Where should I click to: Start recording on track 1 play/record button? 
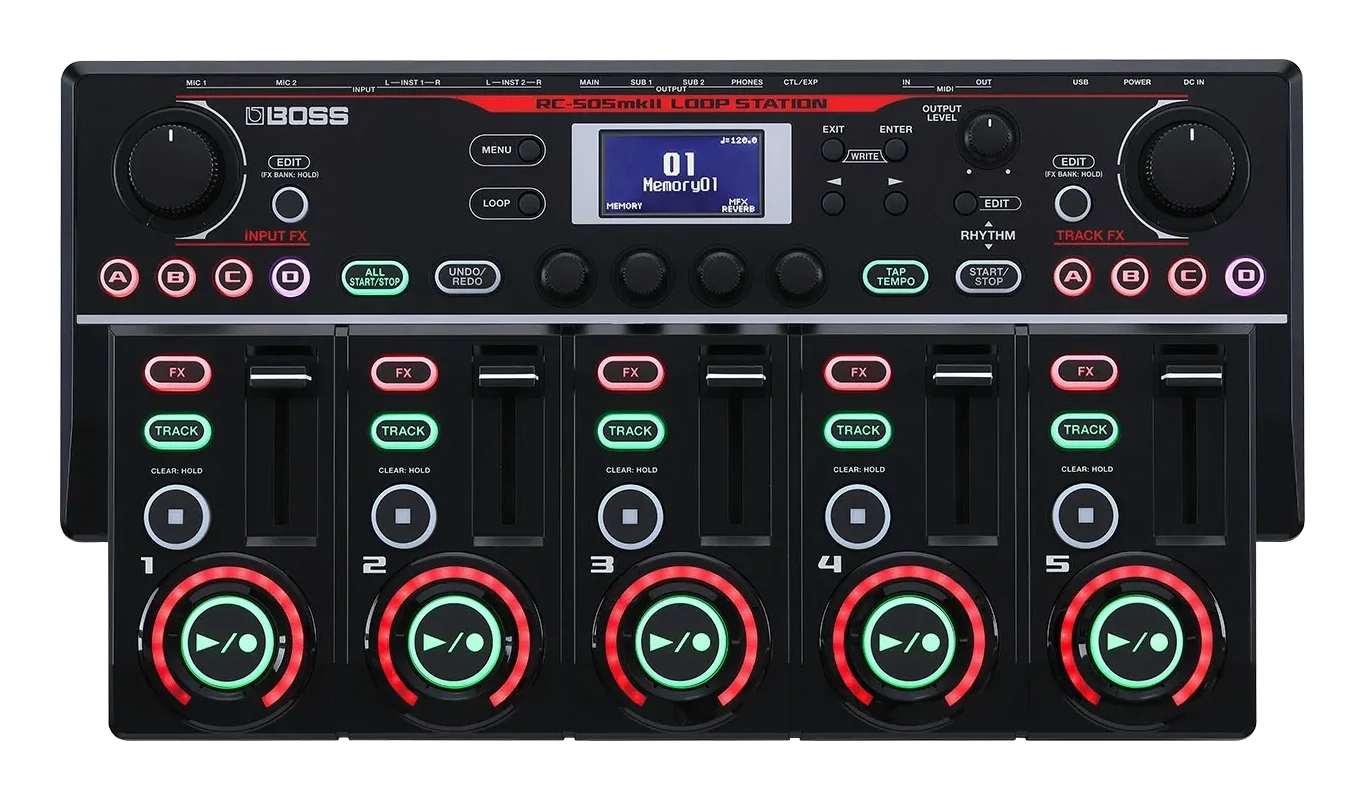coord(225,642)
